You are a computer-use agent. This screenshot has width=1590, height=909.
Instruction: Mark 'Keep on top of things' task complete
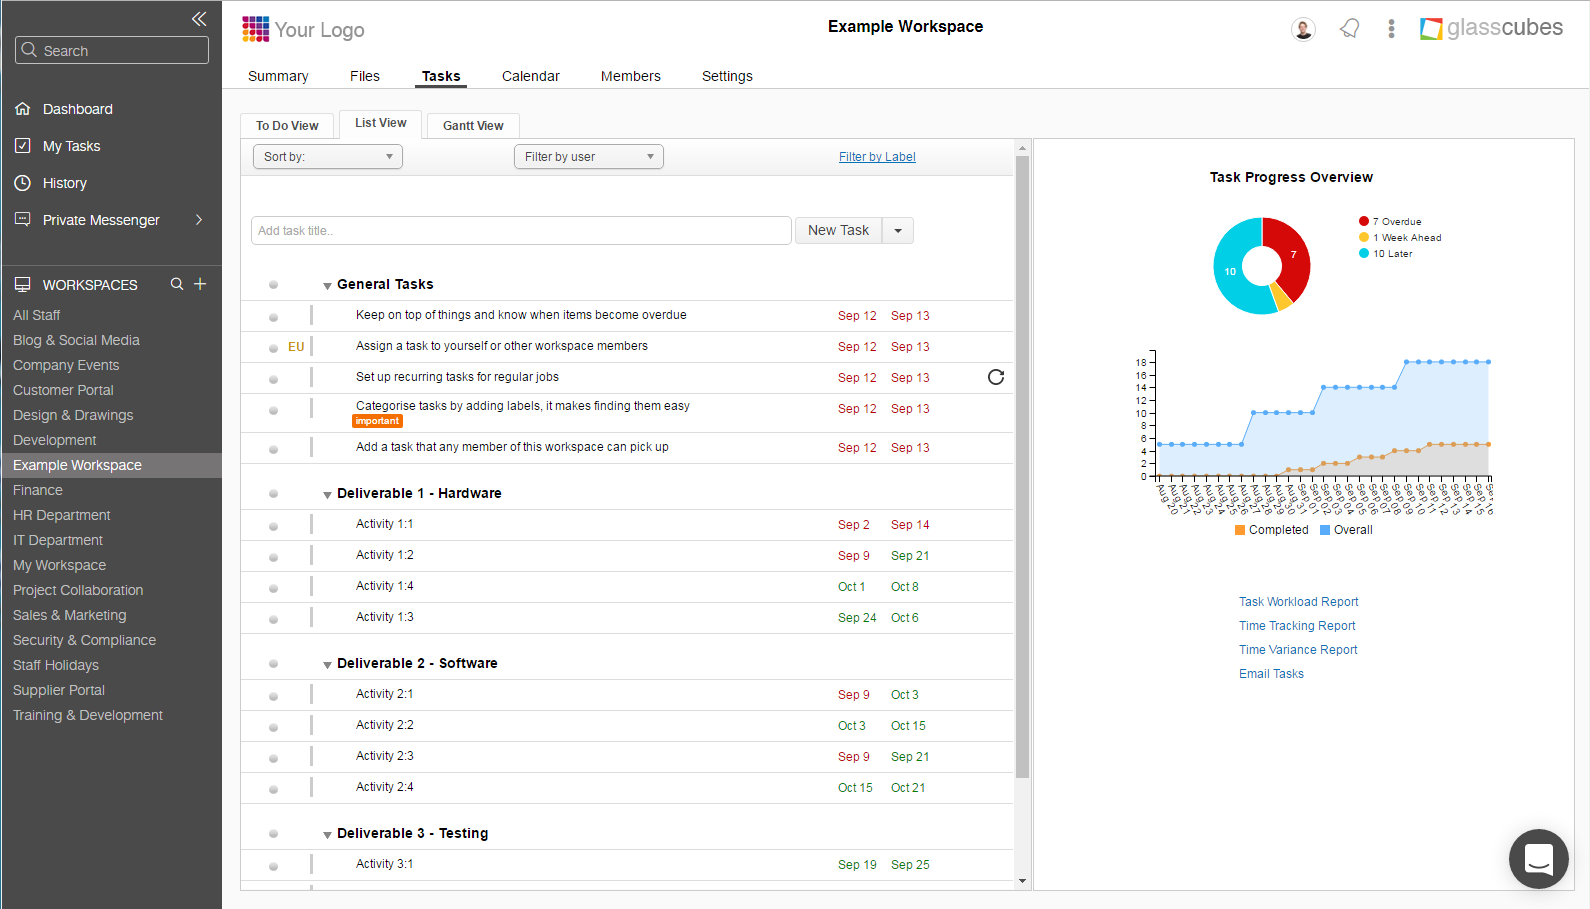(273, 317)
